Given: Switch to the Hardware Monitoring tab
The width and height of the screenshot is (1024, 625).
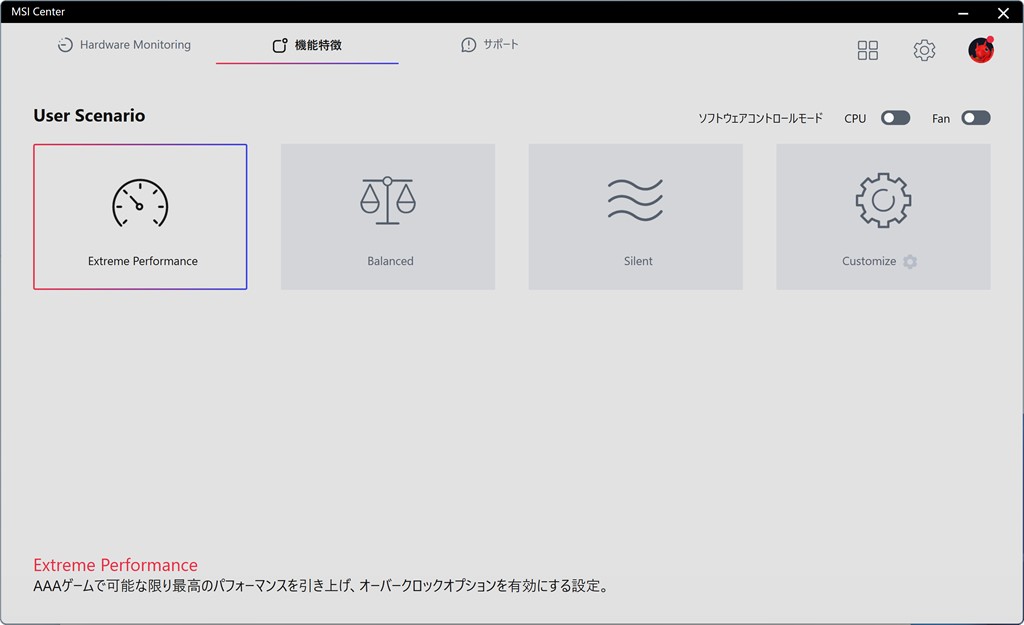Looking at the screenshot, I should [x=124, y=45].
